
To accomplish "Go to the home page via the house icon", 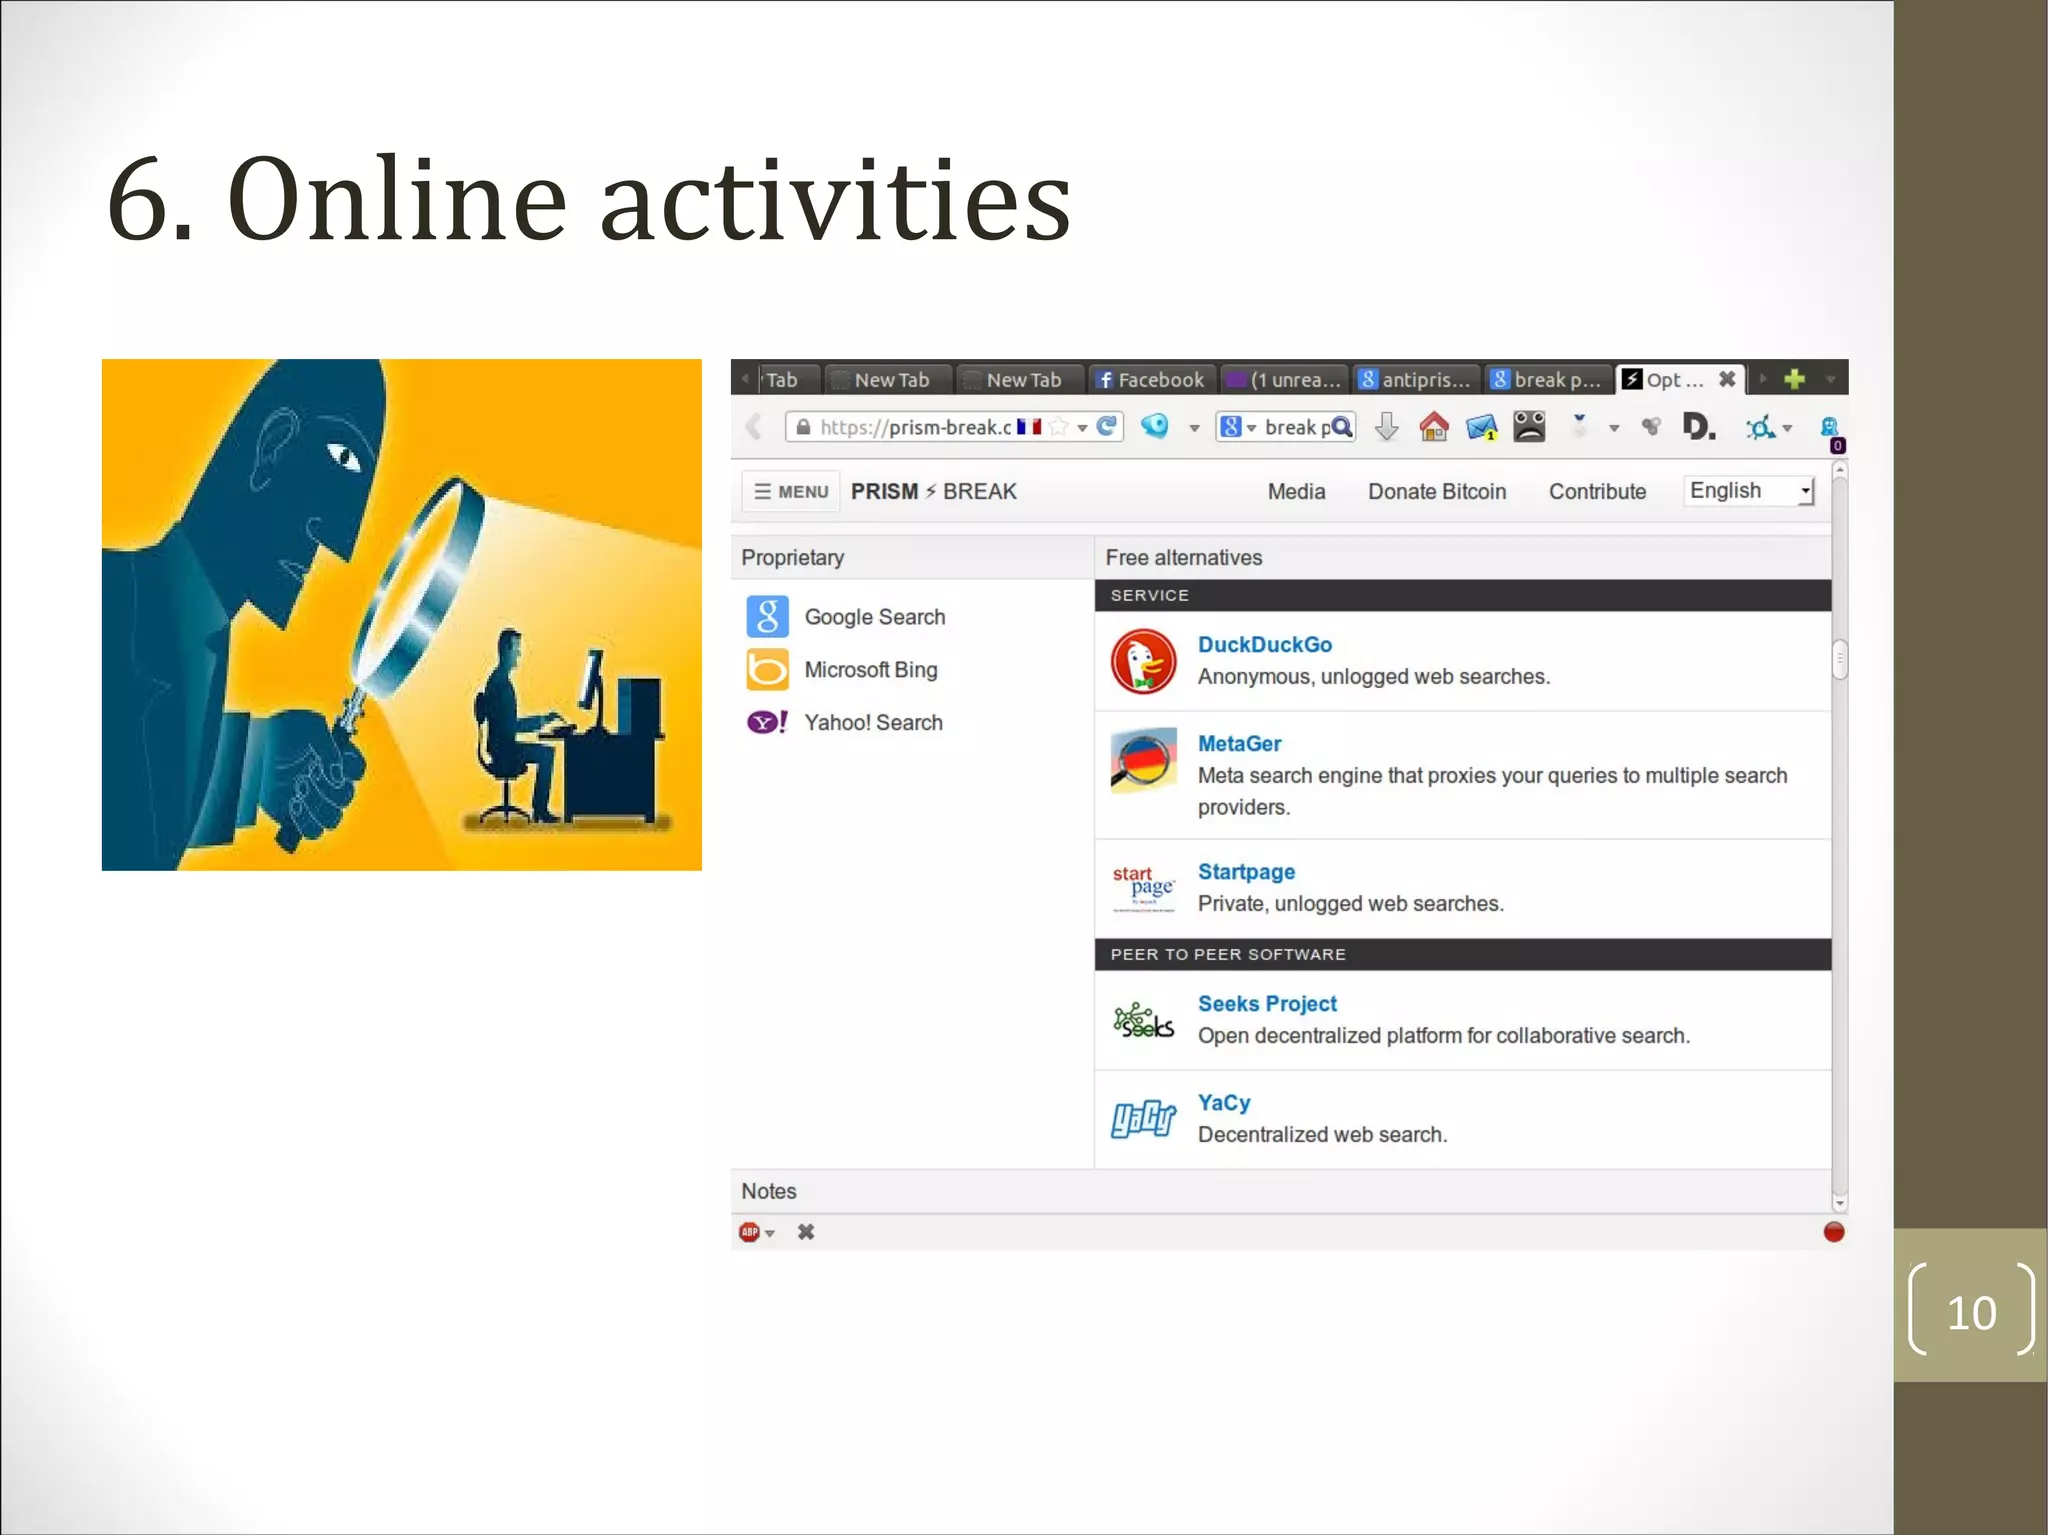I will click(1434, 427).
